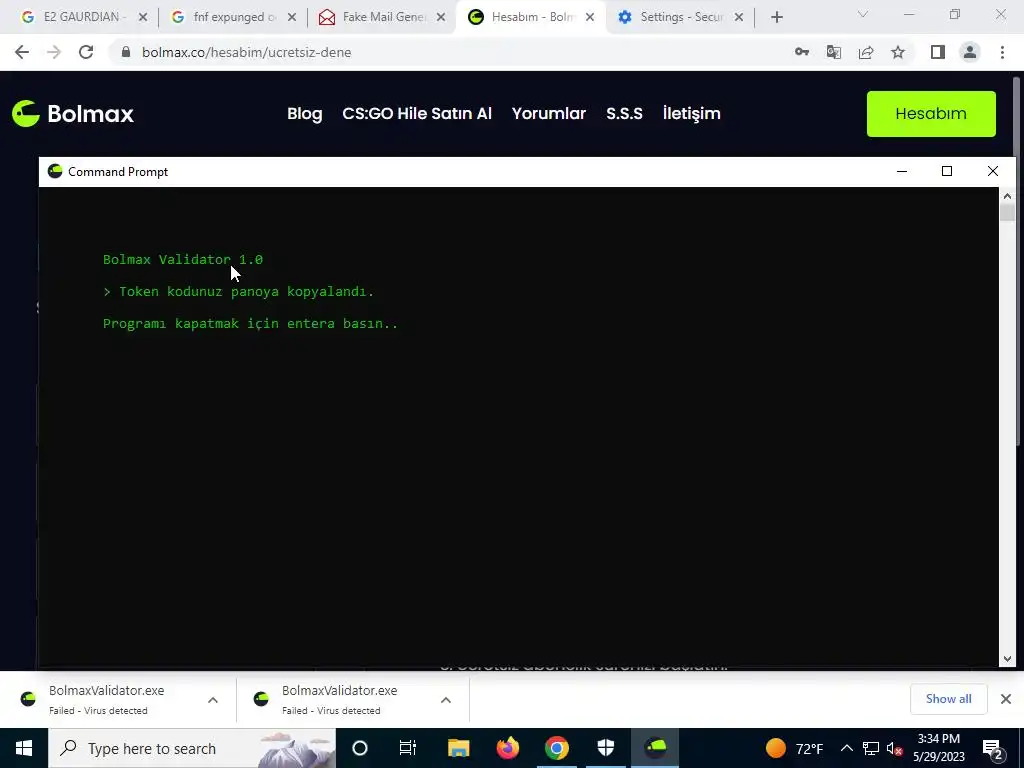Open Chrome from taskbar
Image resolution: width=1024 pixels, height=768 pixels.
pyautogui.click(x=557, y=748)
